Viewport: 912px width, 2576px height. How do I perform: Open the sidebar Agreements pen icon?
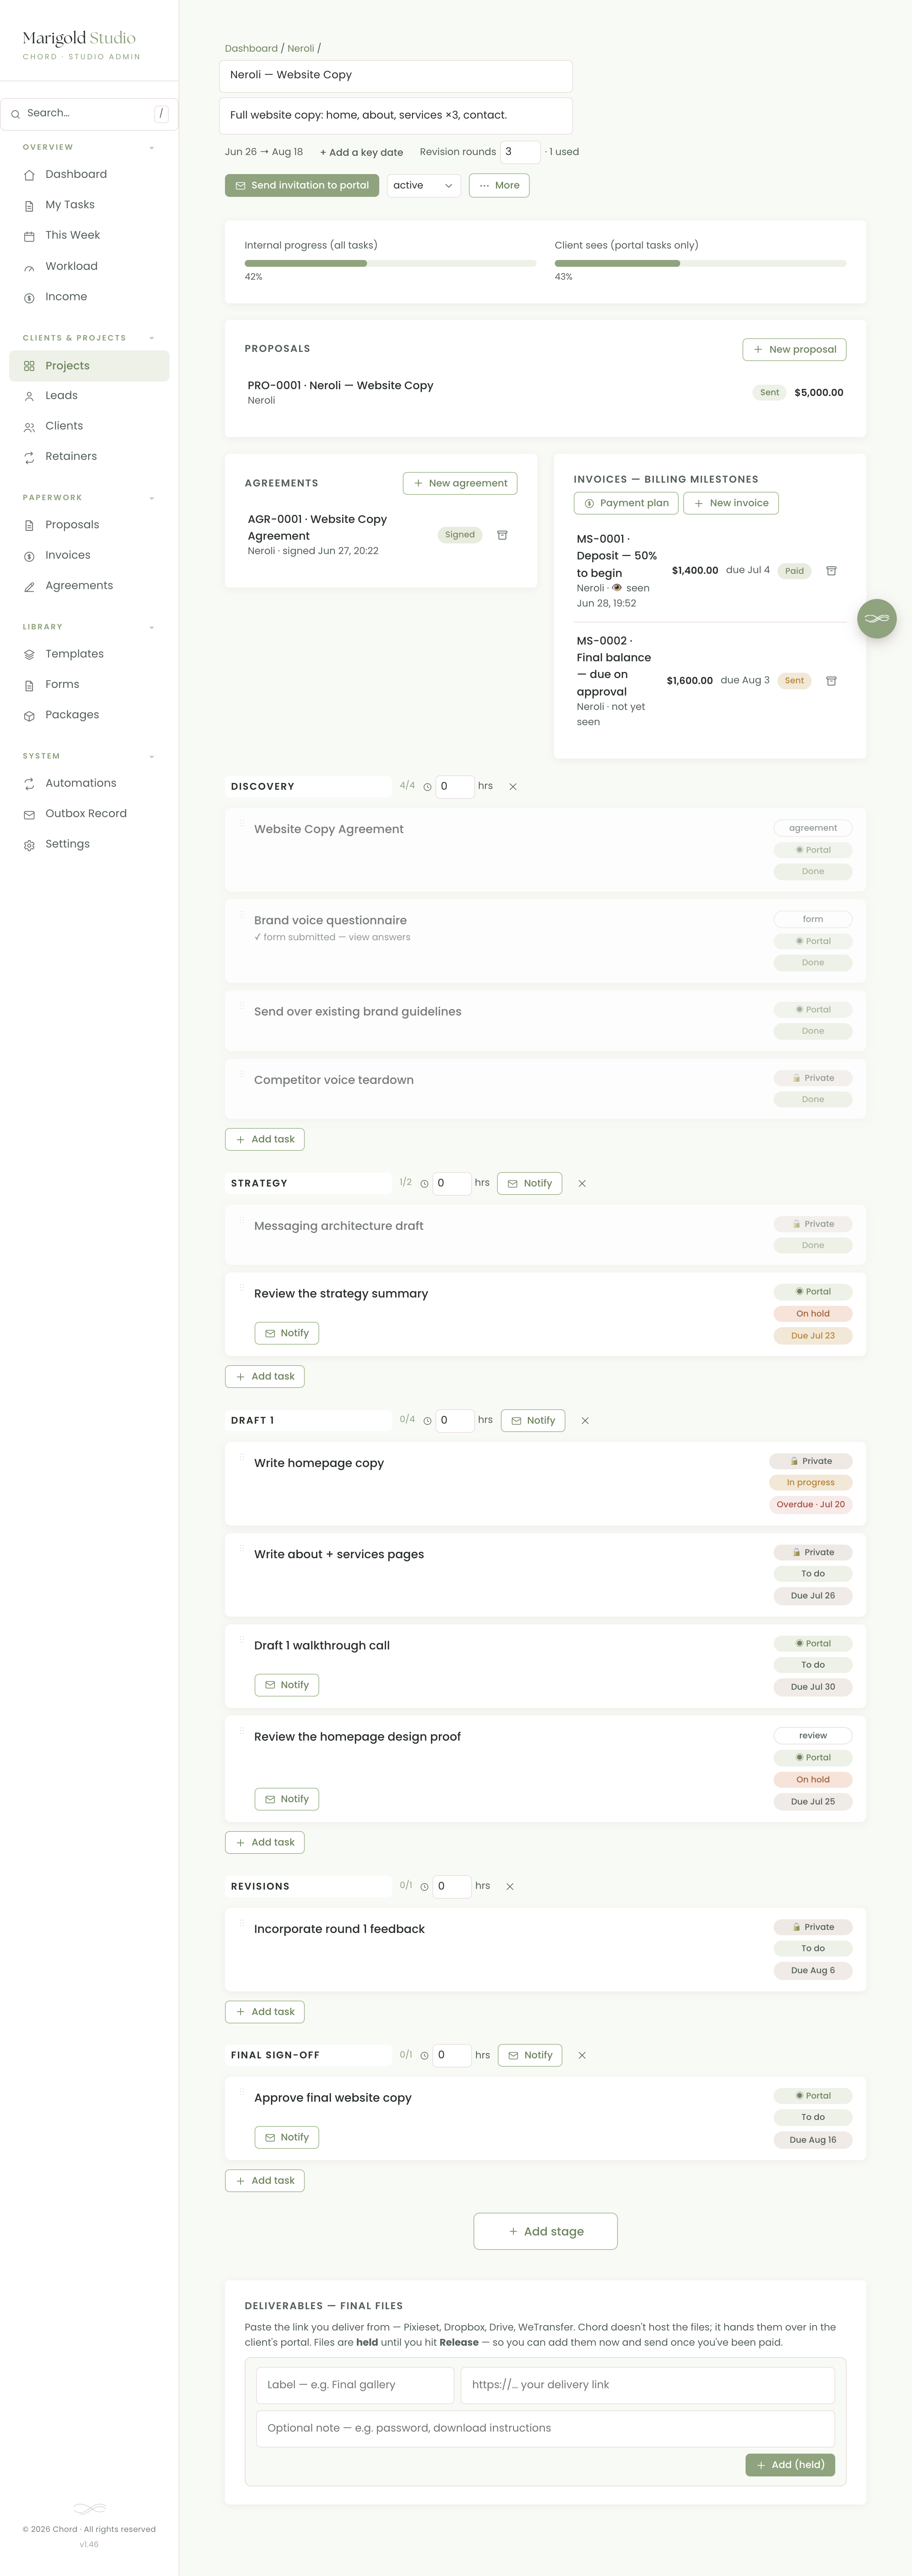[x=29, y=586]
